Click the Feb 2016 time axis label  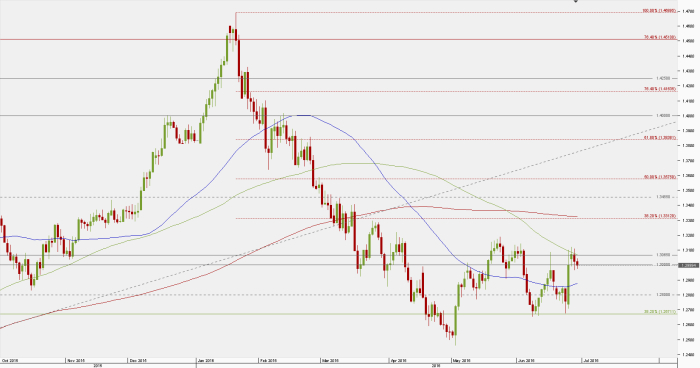[268, 360]
